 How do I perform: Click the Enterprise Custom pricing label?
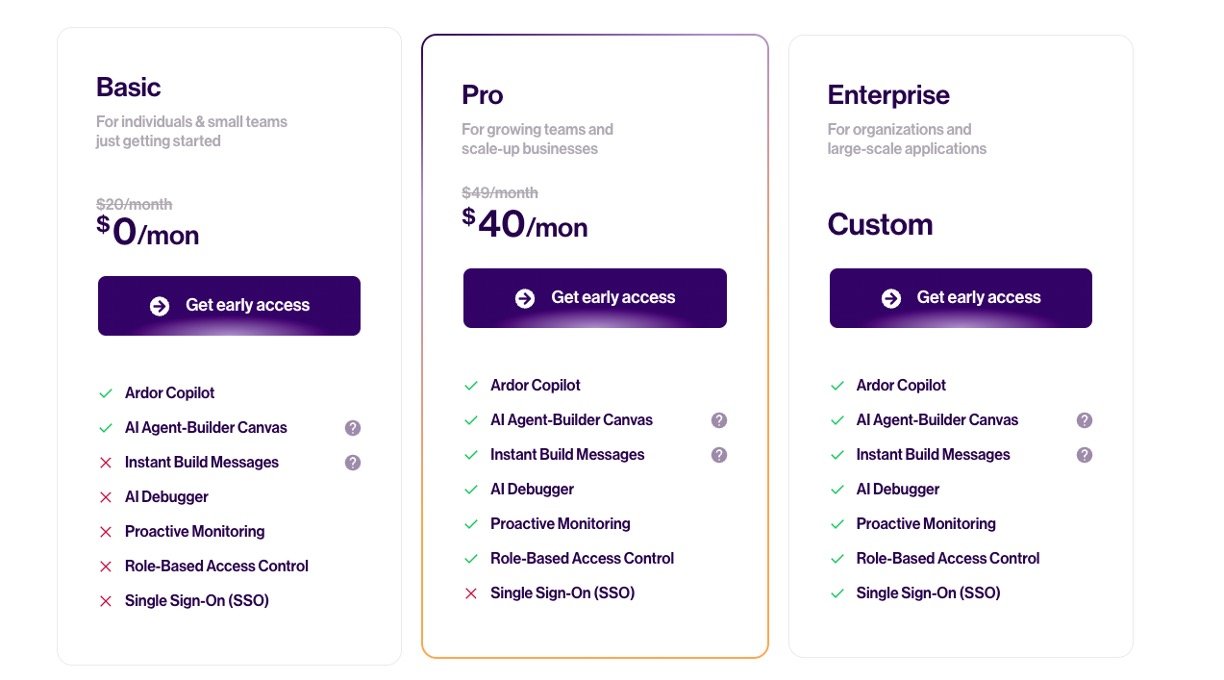pos(880,225)
